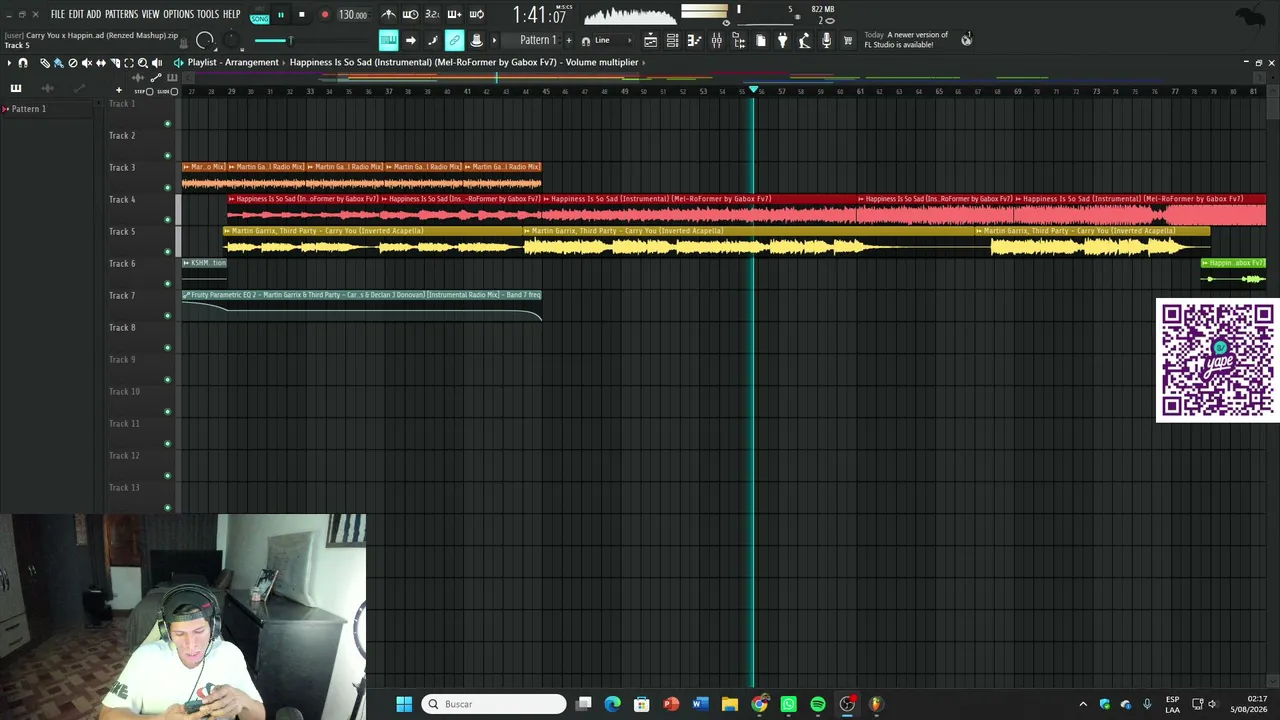1280x720 pixels.
Task: Open the OPTIONS menu
Action: pos(178,15)
